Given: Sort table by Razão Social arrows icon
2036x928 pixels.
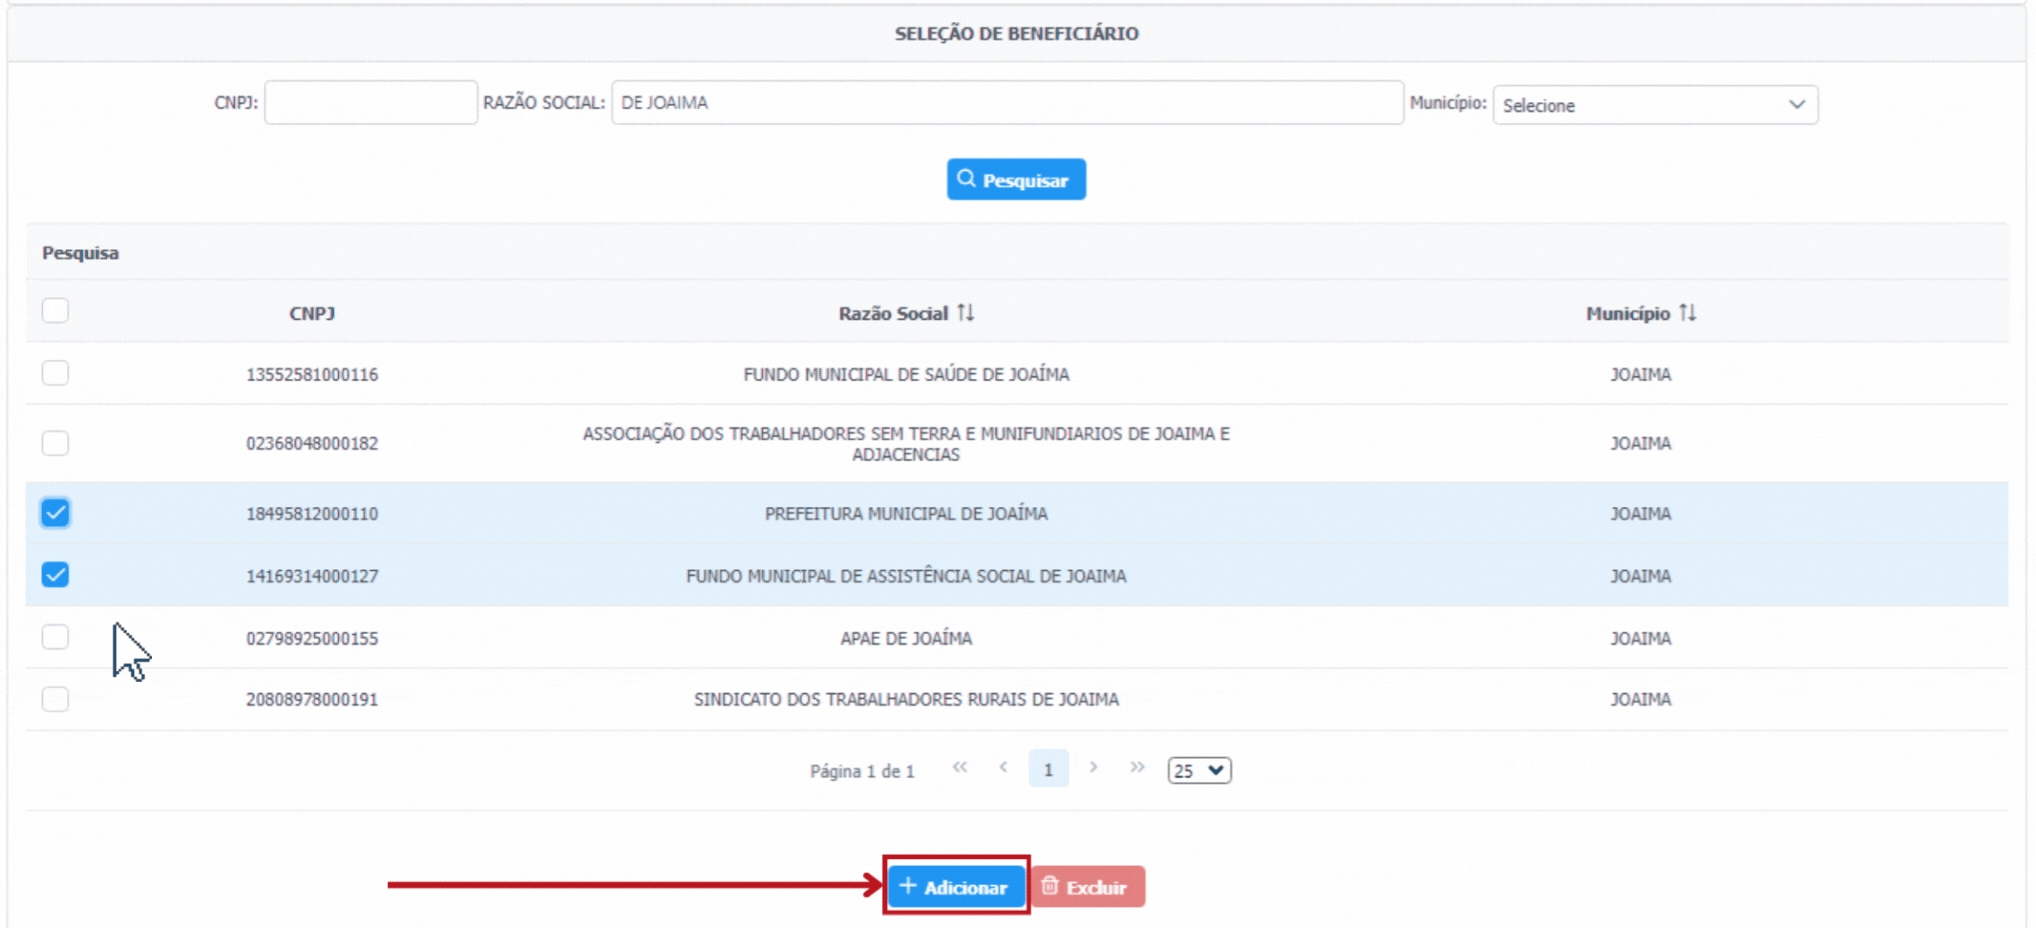Looking at the screenshot, I should click(x=965, y=313).
